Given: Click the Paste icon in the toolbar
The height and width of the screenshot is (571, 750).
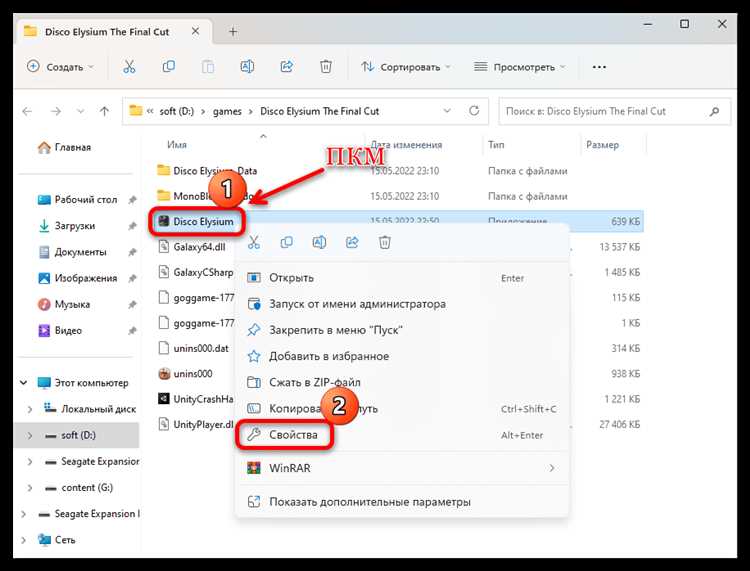Looking at the screenshot, I should 208,67.
